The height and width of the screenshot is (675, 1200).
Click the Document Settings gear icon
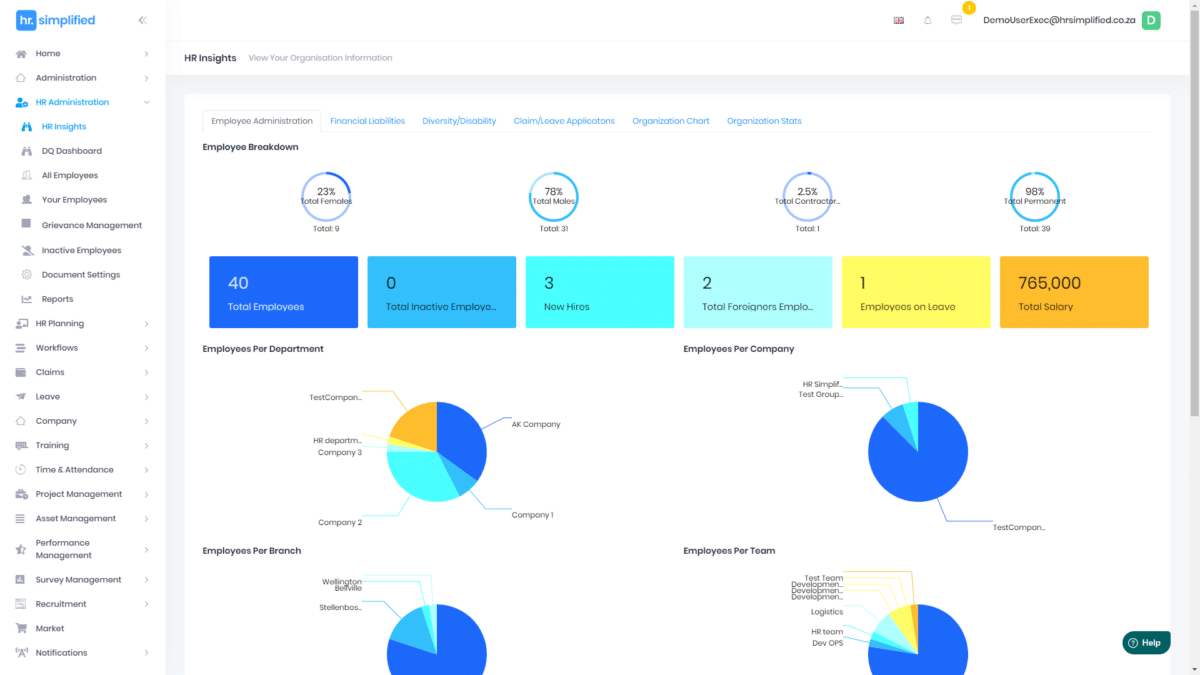27,274
